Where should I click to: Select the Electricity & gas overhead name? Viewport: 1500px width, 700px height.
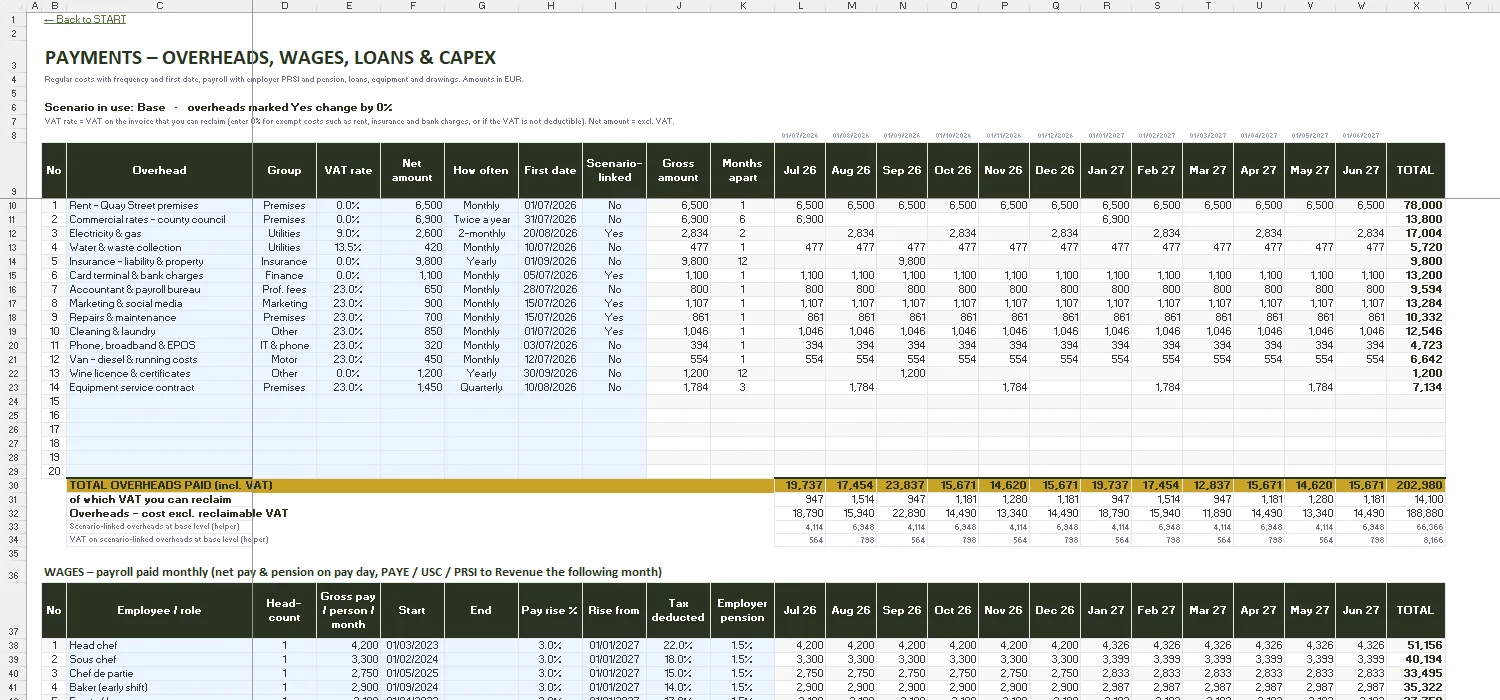point(159,233)
